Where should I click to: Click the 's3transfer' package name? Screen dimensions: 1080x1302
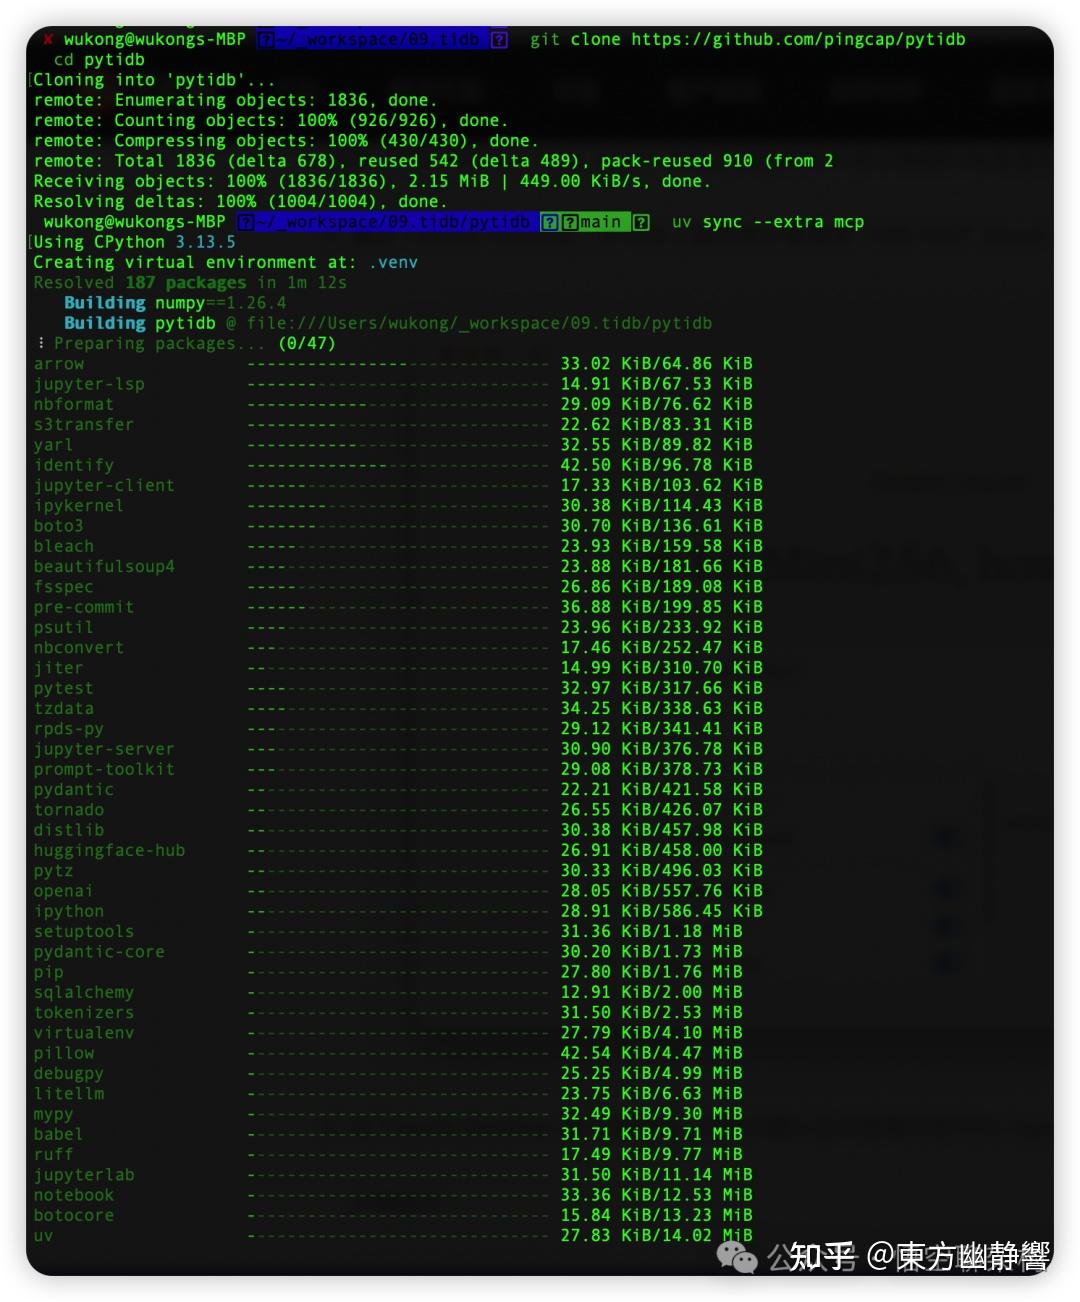click(83, 424)
